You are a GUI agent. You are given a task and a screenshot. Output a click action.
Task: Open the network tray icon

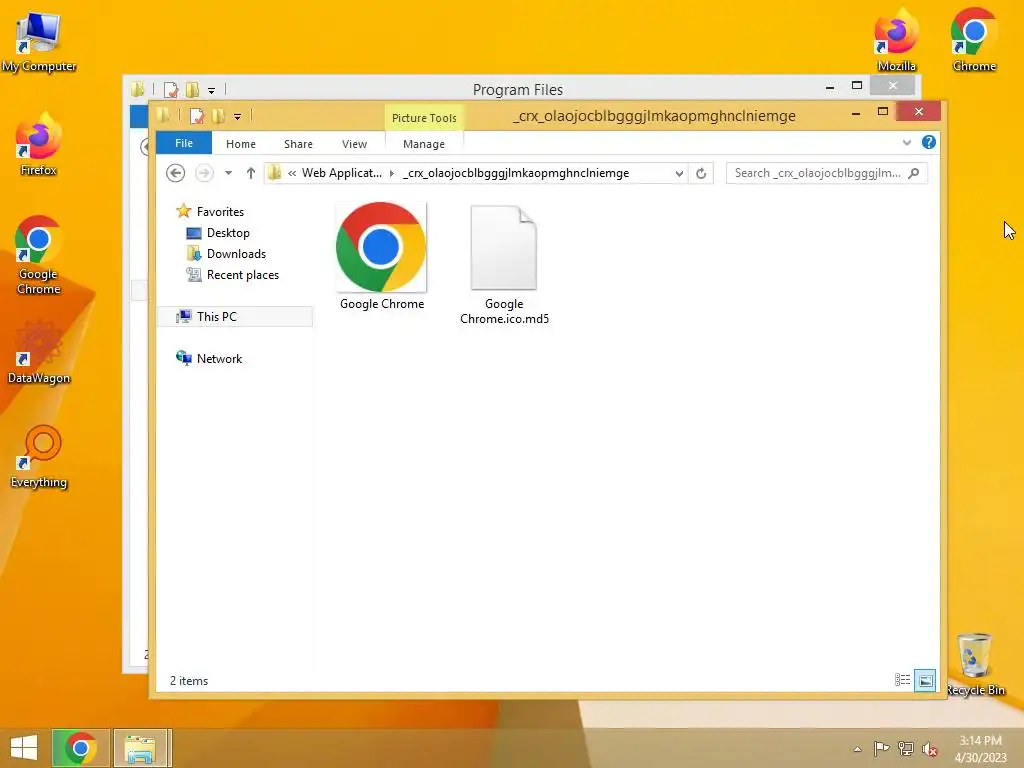tap(906, 748)
